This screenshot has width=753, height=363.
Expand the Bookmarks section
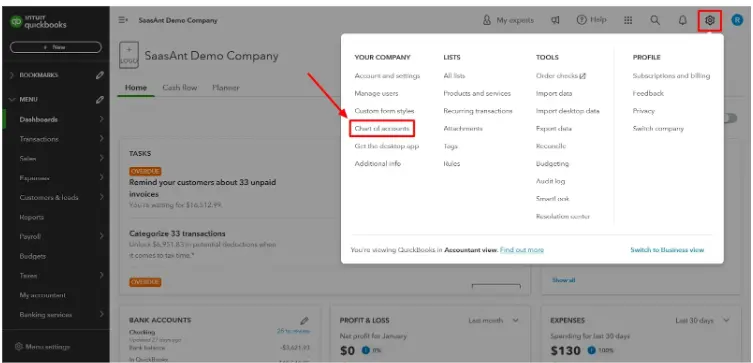pyautogui.click(x=12, y=75)
